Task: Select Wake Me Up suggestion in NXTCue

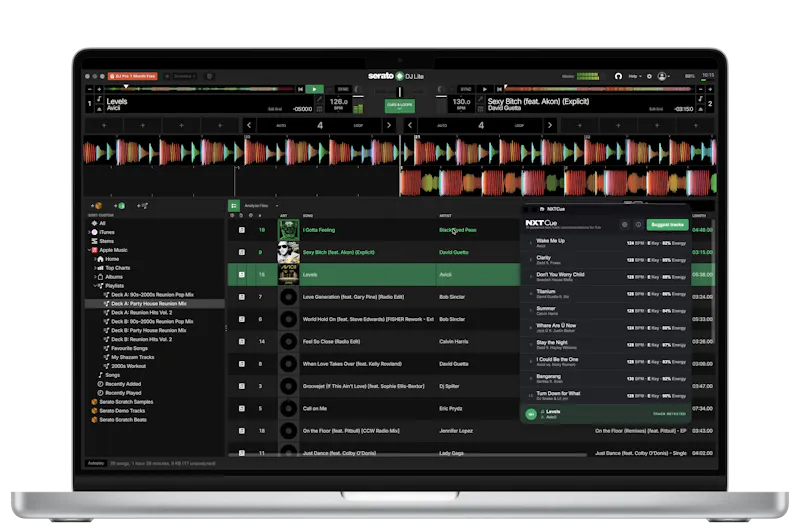Action: tap(607, 243)
